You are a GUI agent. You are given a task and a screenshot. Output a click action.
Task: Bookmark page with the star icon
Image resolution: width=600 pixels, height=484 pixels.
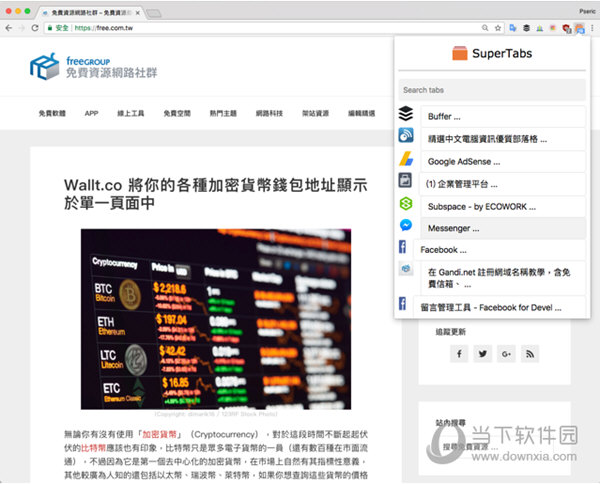pyautogui.click(x=498, y=28)
